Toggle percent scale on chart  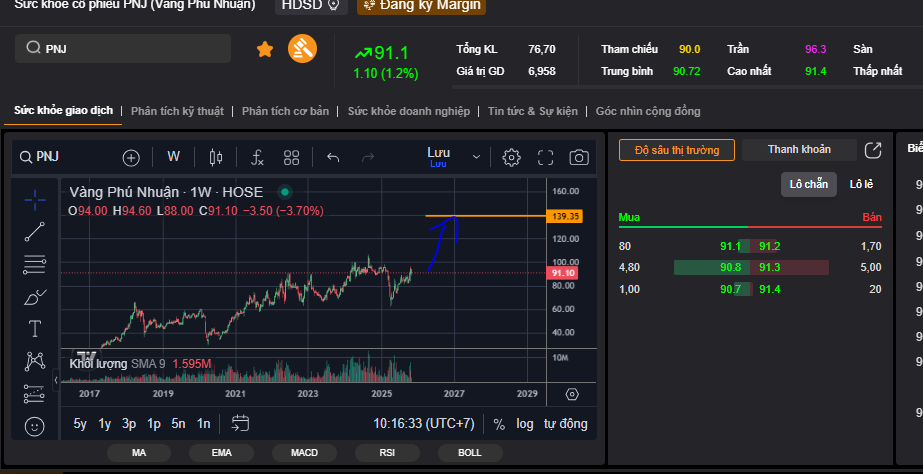click(499, 424)
